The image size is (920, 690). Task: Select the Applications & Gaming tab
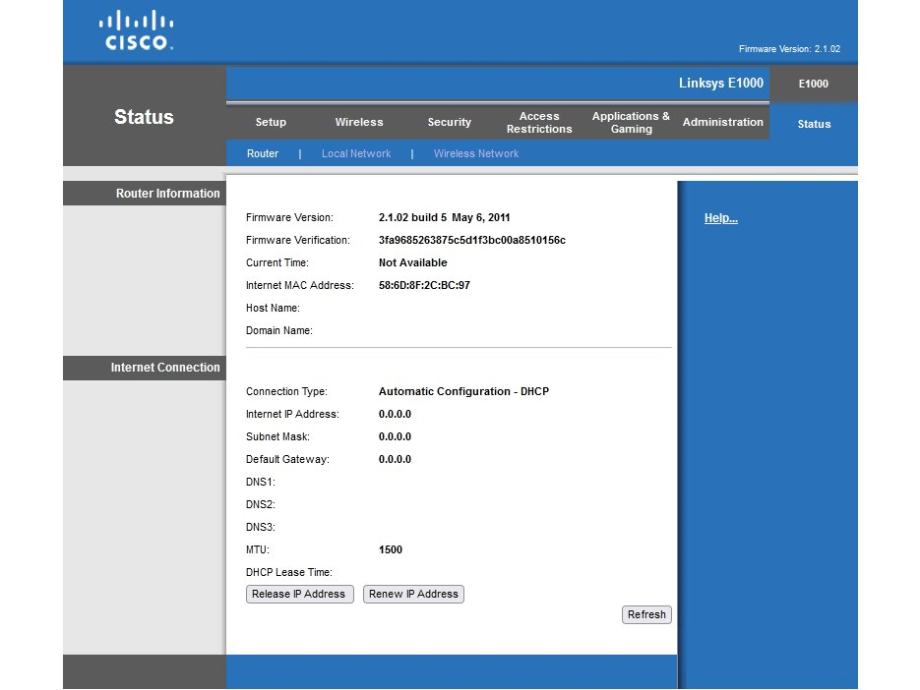coord(631,123)
